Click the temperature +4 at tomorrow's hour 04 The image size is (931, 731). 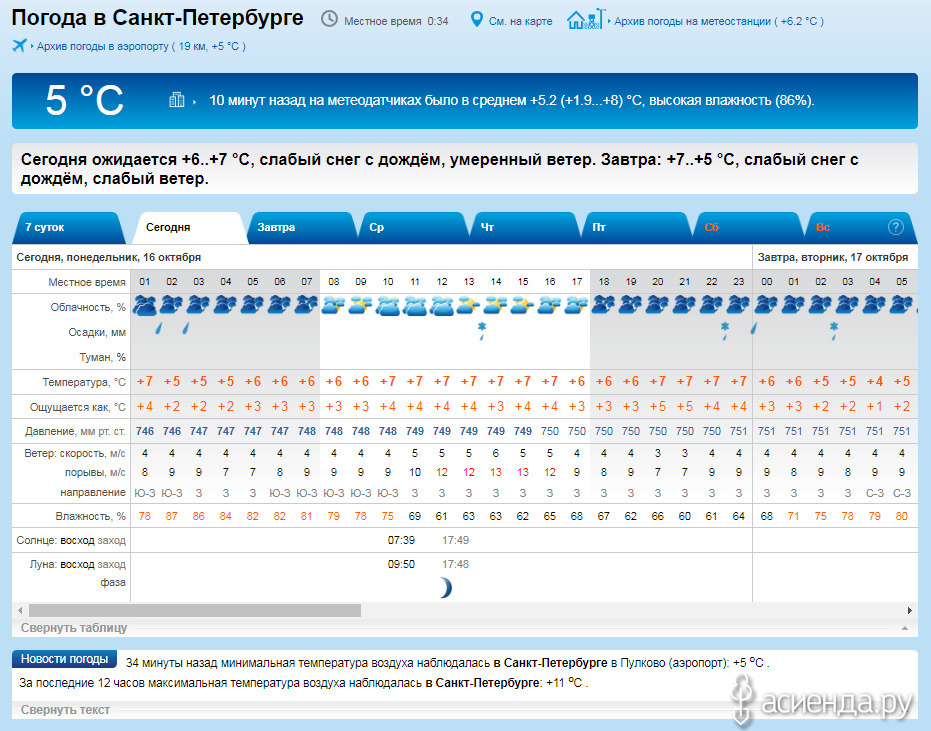coord(875,381)
